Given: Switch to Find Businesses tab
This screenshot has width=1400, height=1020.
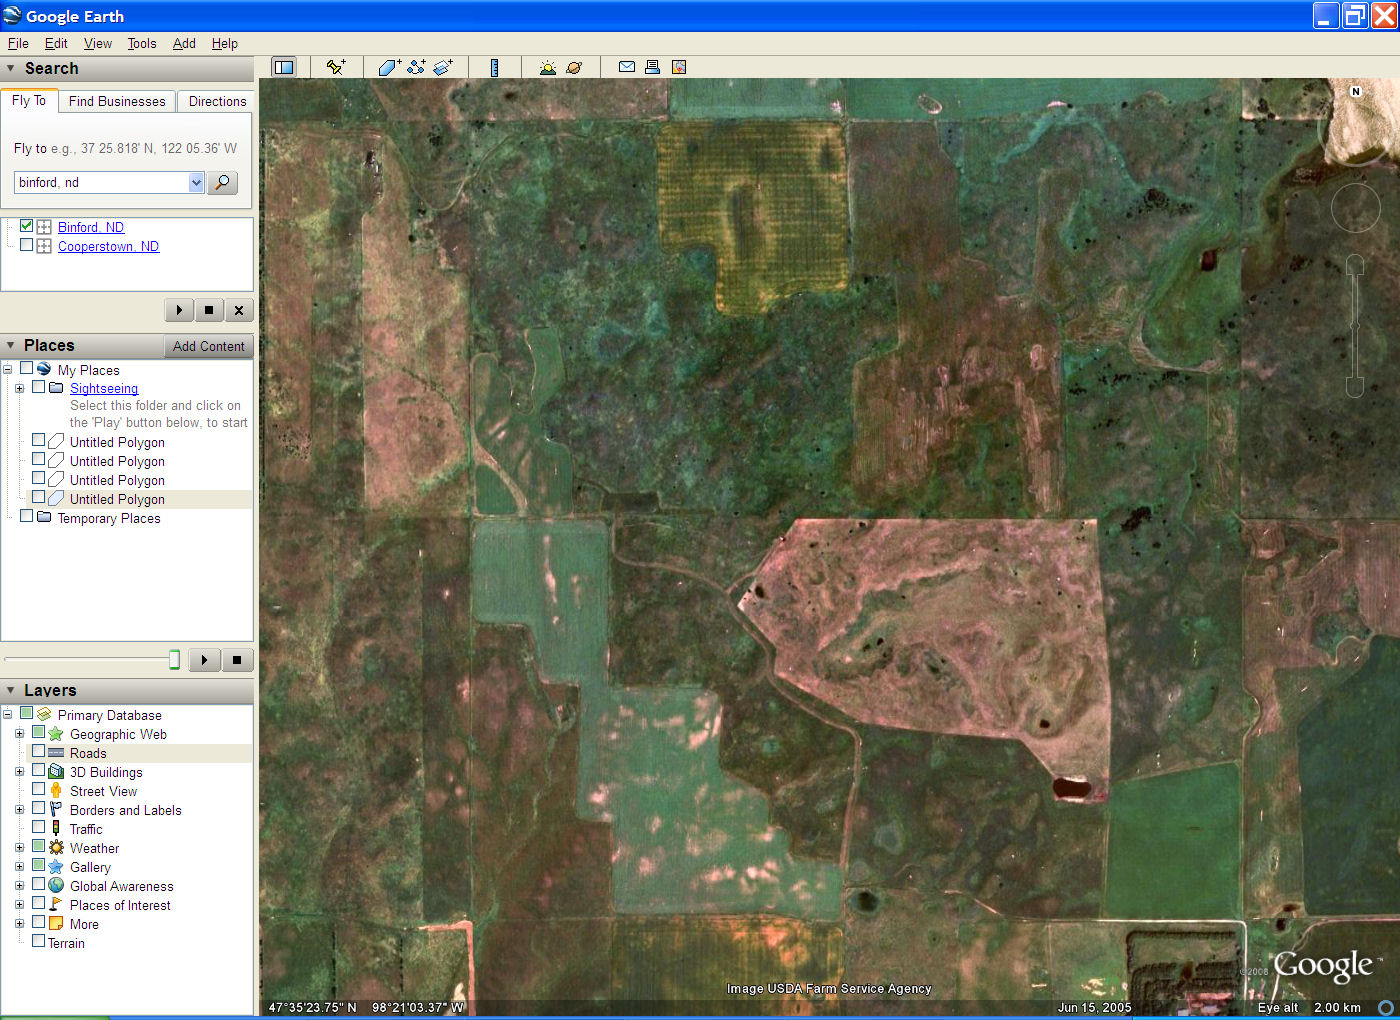Looking at the screenshot, I should click(x=117, y=101).
